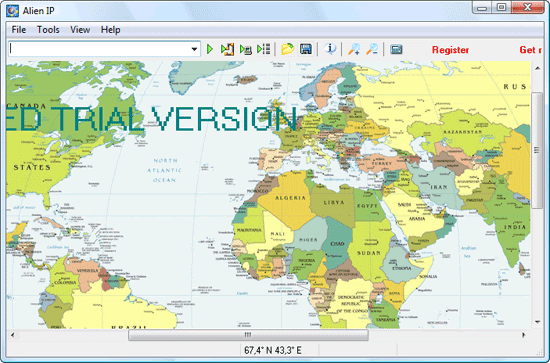Viewport: 550px width, 363px height.
Task: Open the View menu
Action: coord(80,30)
